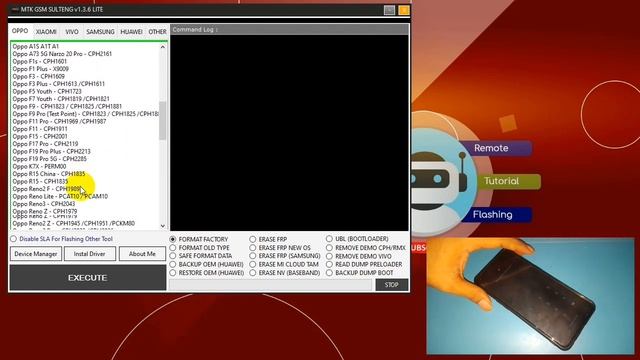Click the Instal Driver button
640x360 pixels.
pos(90,254)
